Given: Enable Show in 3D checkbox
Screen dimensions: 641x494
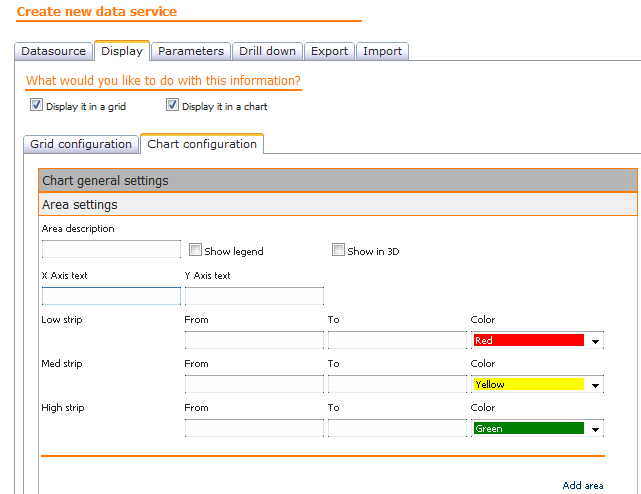Looking at the screenshot, I should coord(339,251).
